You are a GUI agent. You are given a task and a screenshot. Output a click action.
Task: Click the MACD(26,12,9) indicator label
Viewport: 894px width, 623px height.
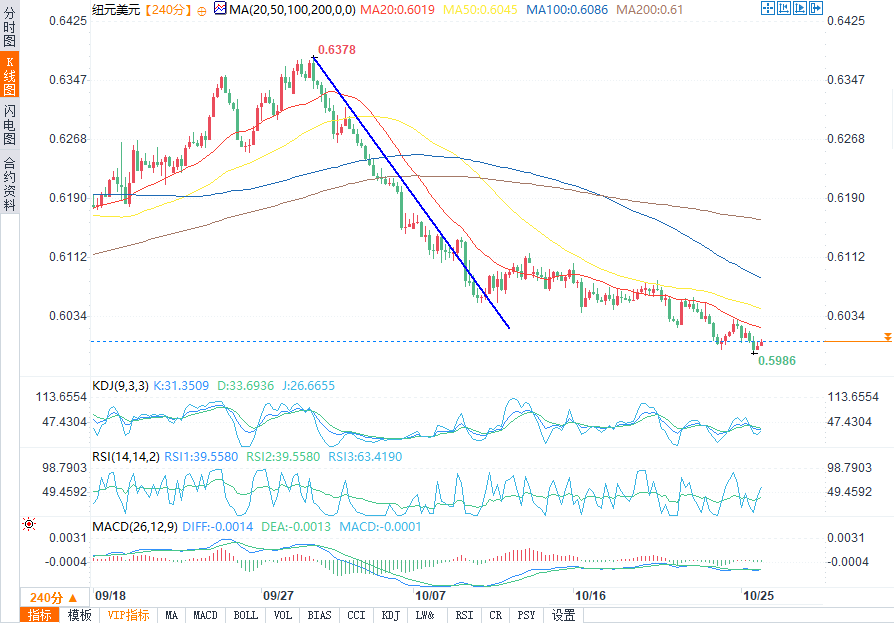point(135,527)
